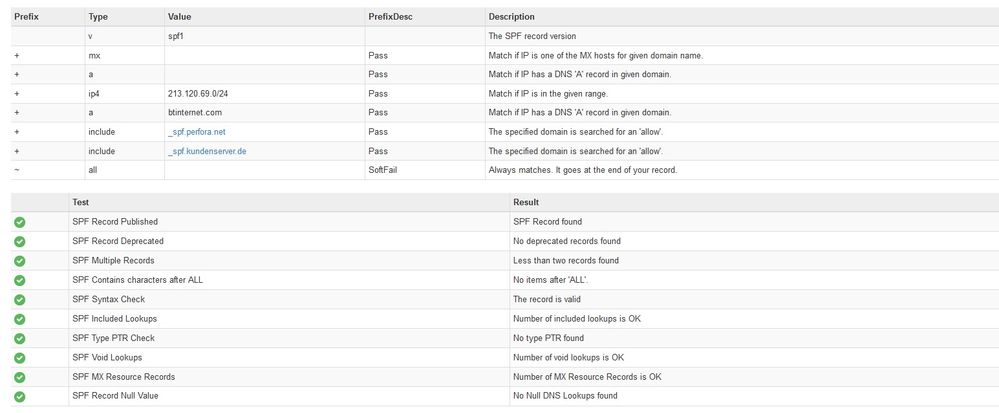Click green check beside SPF Void Lookups
Viewport: 999px width, 413px height.
coord(20,358)
